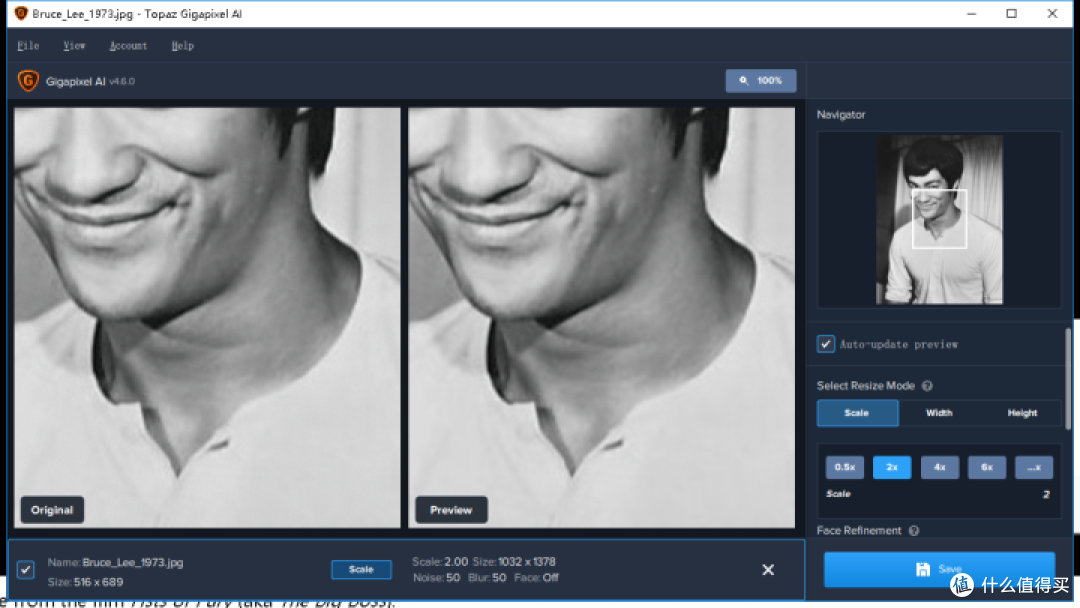The width and height of the screenshot is (1080, 608).
Task: Select the Scale resize mode tab
Action: [x=858, y=412]
